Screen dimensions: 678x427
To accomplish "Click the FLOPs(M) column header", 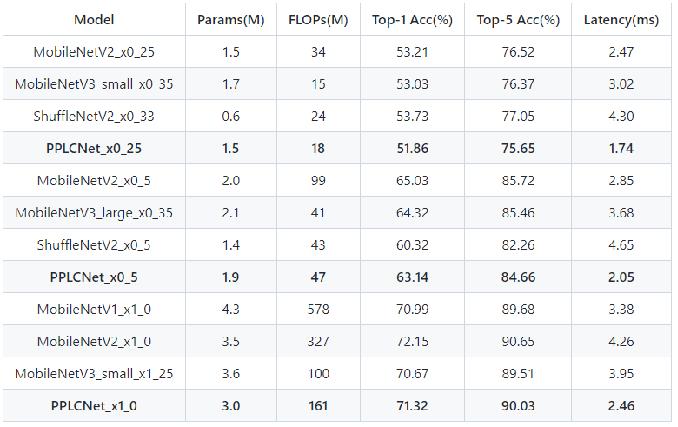I will (x=318, y=20).
